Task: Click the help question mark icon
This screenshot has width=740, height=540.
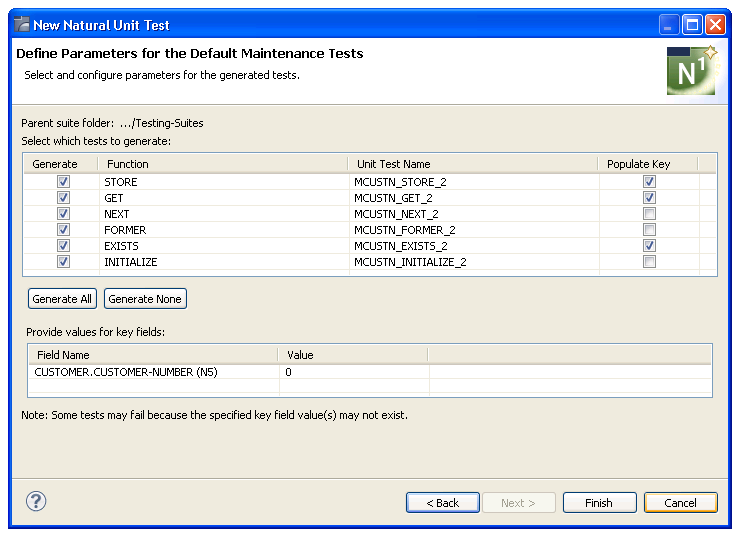Action: [x=36, y=501]
